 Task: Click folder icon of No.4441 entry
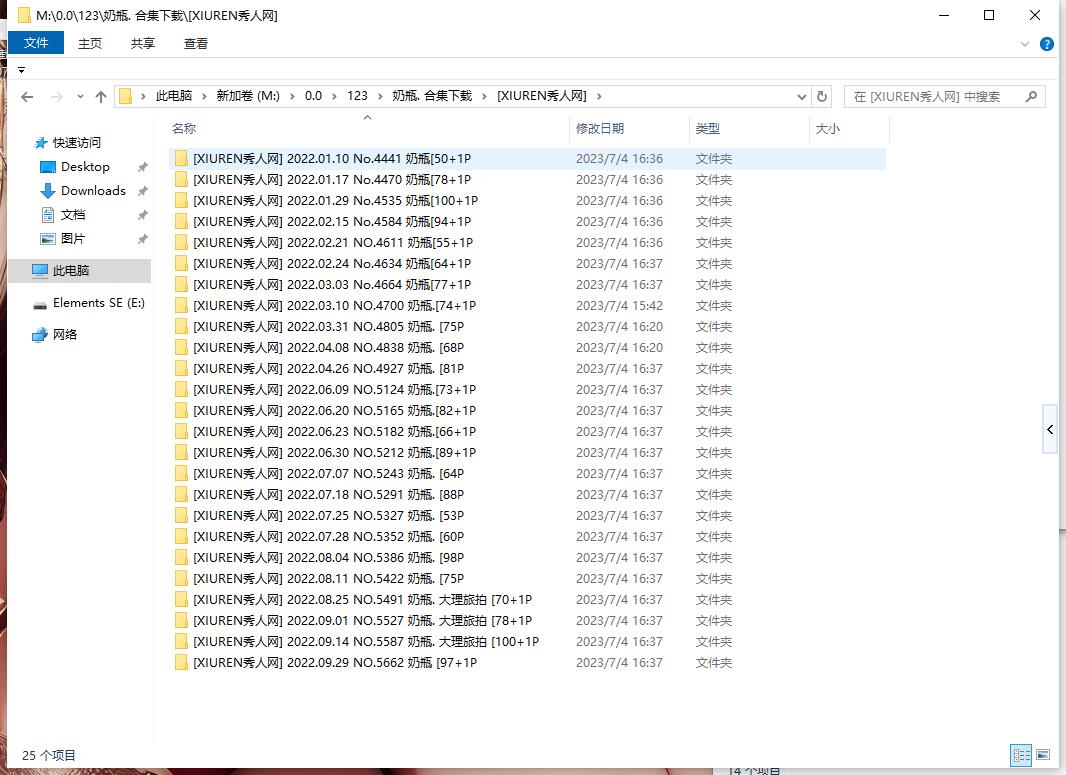[x=181, y=158]
